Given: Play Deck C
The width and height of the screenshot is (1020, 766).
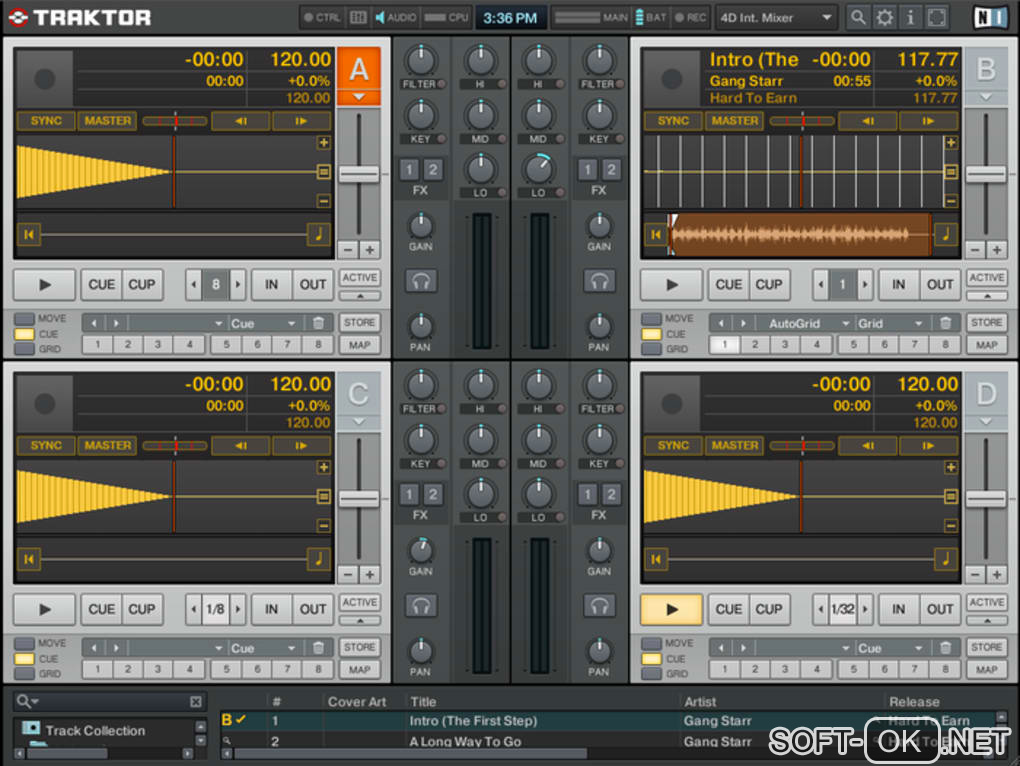Looking at the screenshot, I should (x=44, y=610).
